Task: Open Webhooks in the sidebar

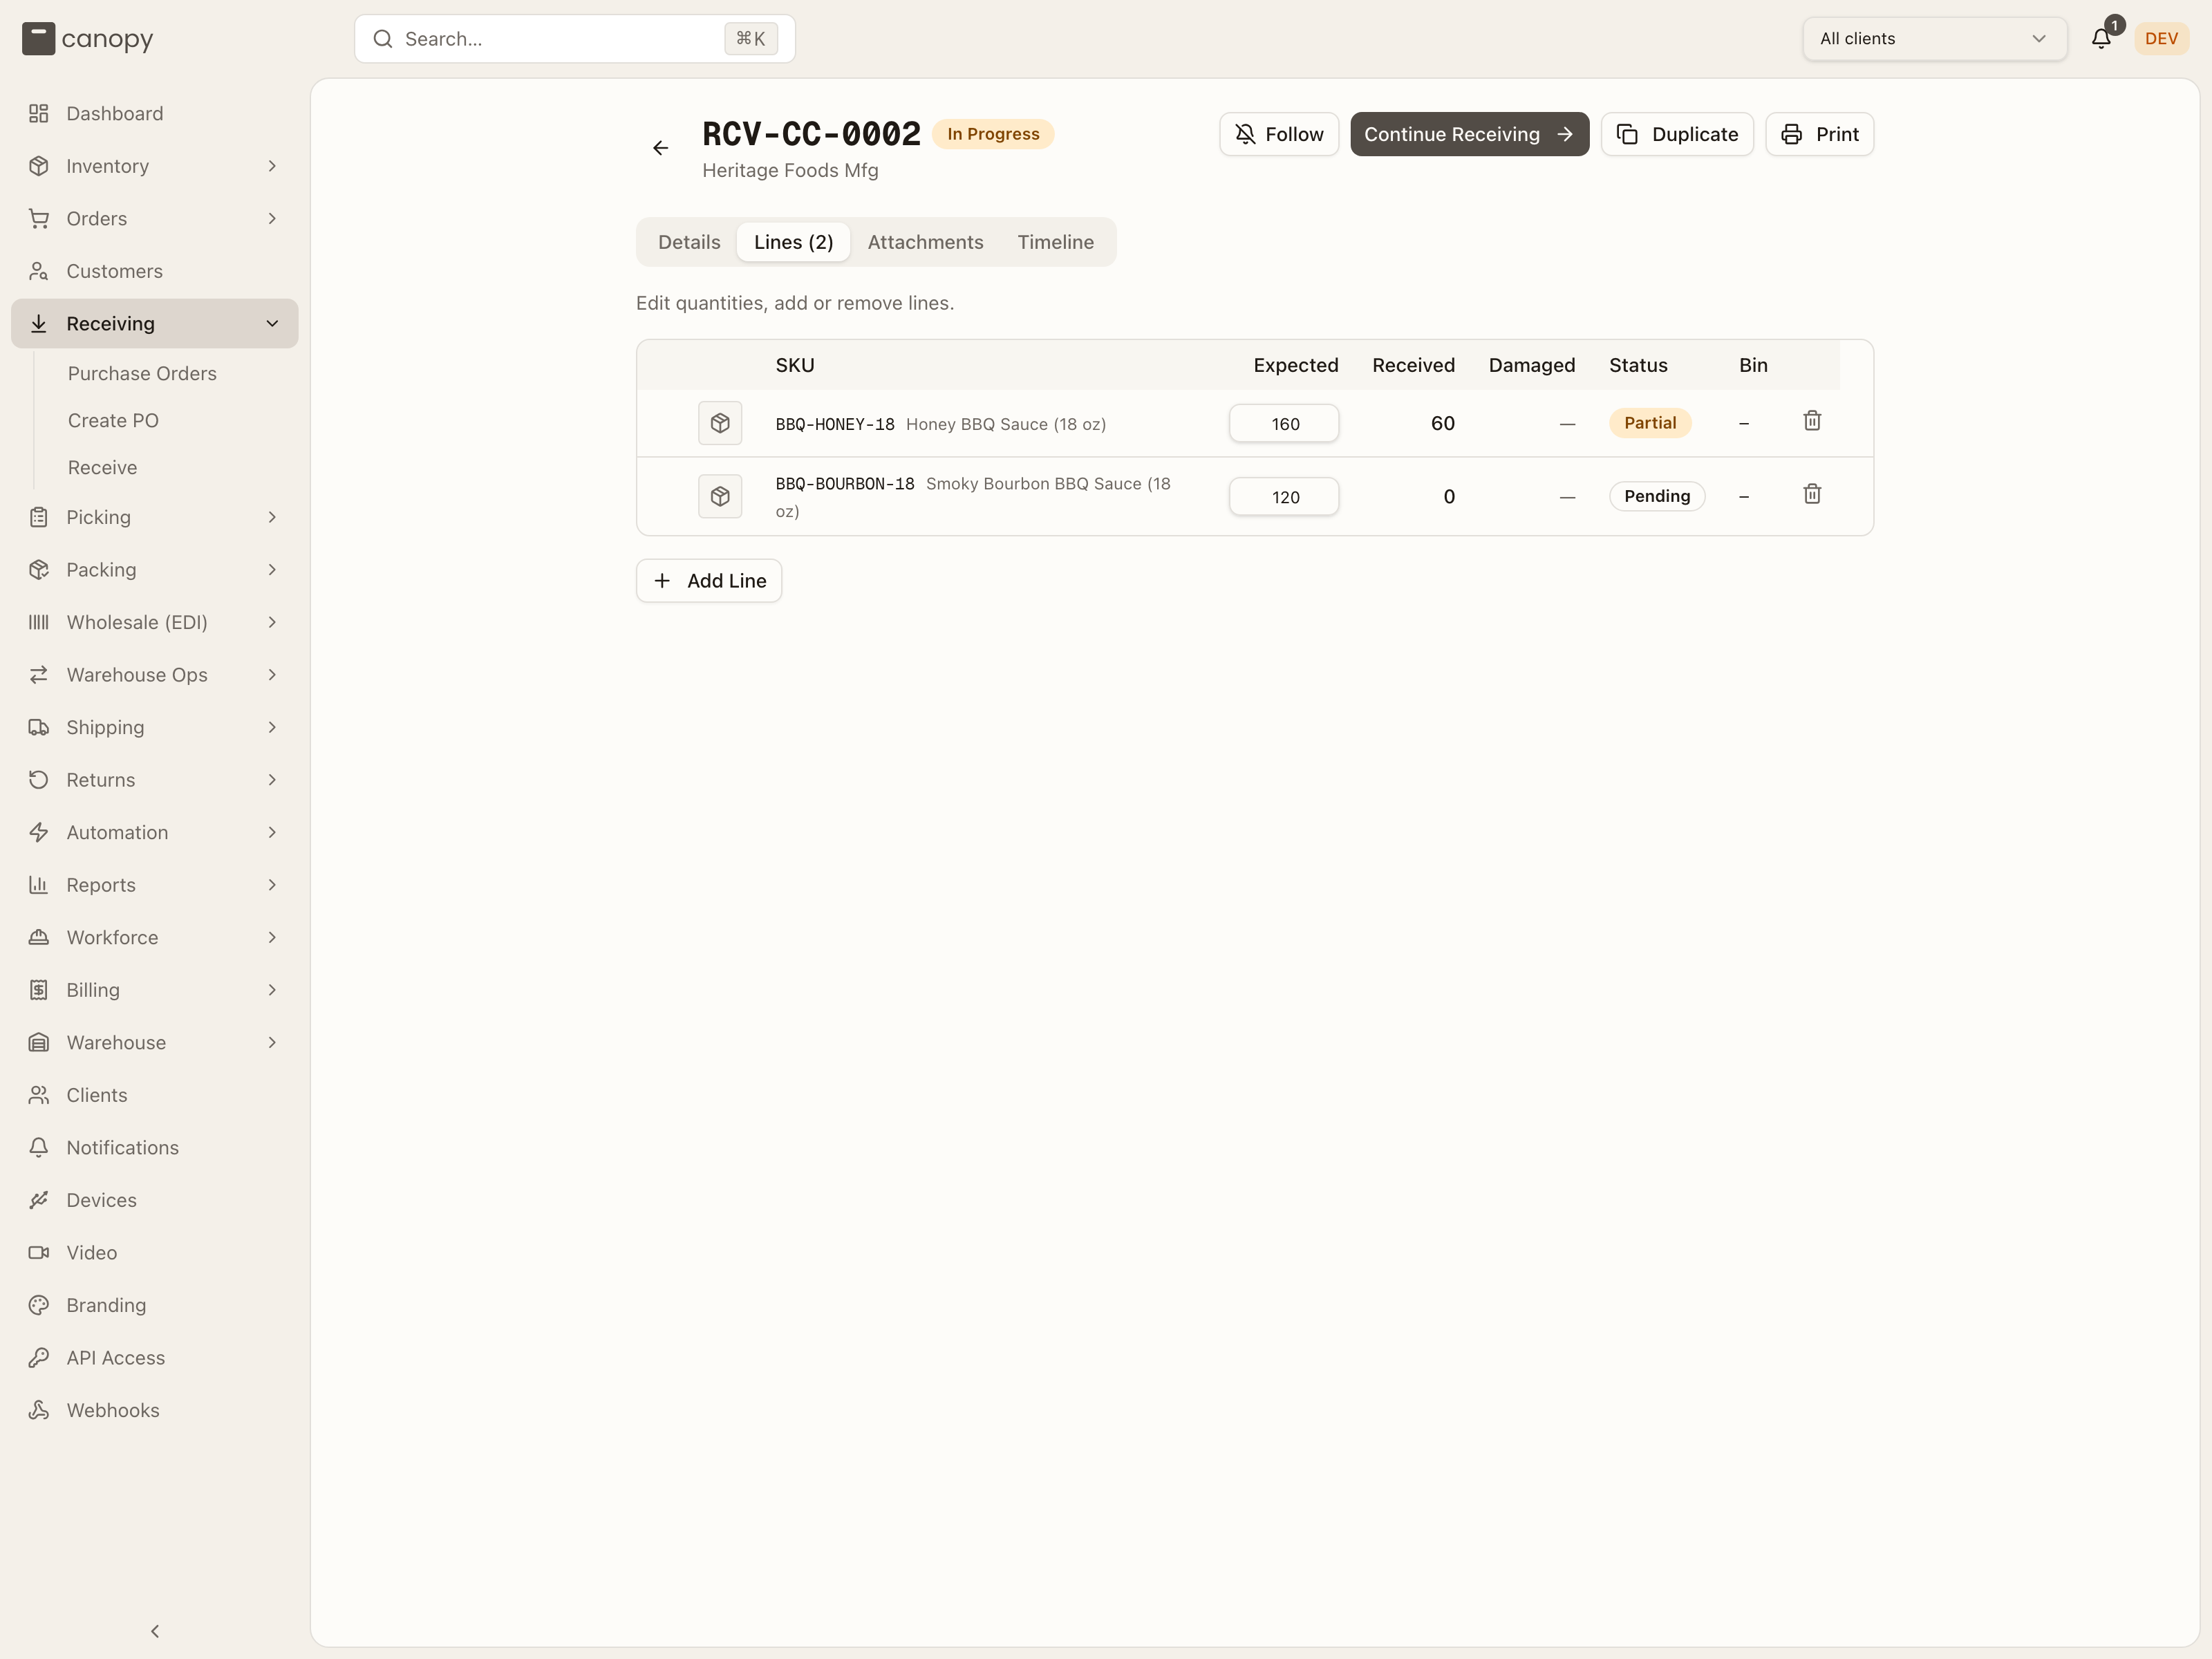Action: point(155,1410)
